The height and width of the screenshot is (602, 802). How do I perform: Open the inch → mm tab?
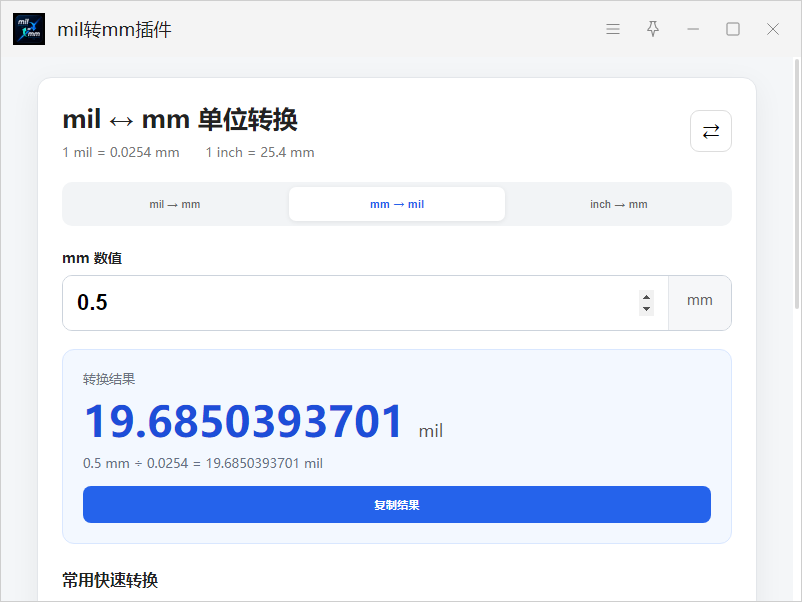(x=618, y=204)
